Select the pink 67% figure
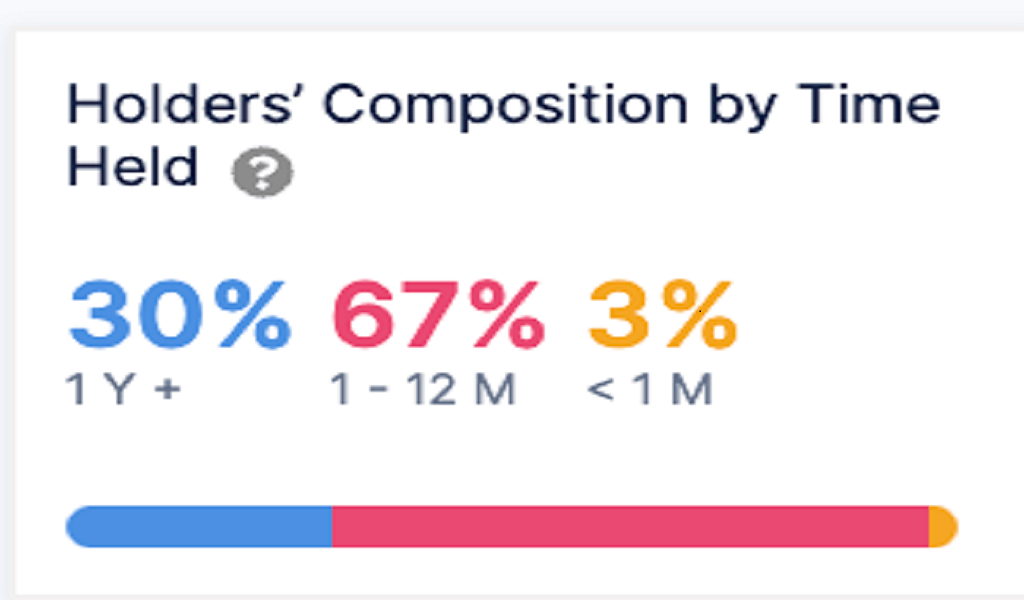The width and height of the screenshot is (1024, 600). pyautogui.click(x=438, y=317)
